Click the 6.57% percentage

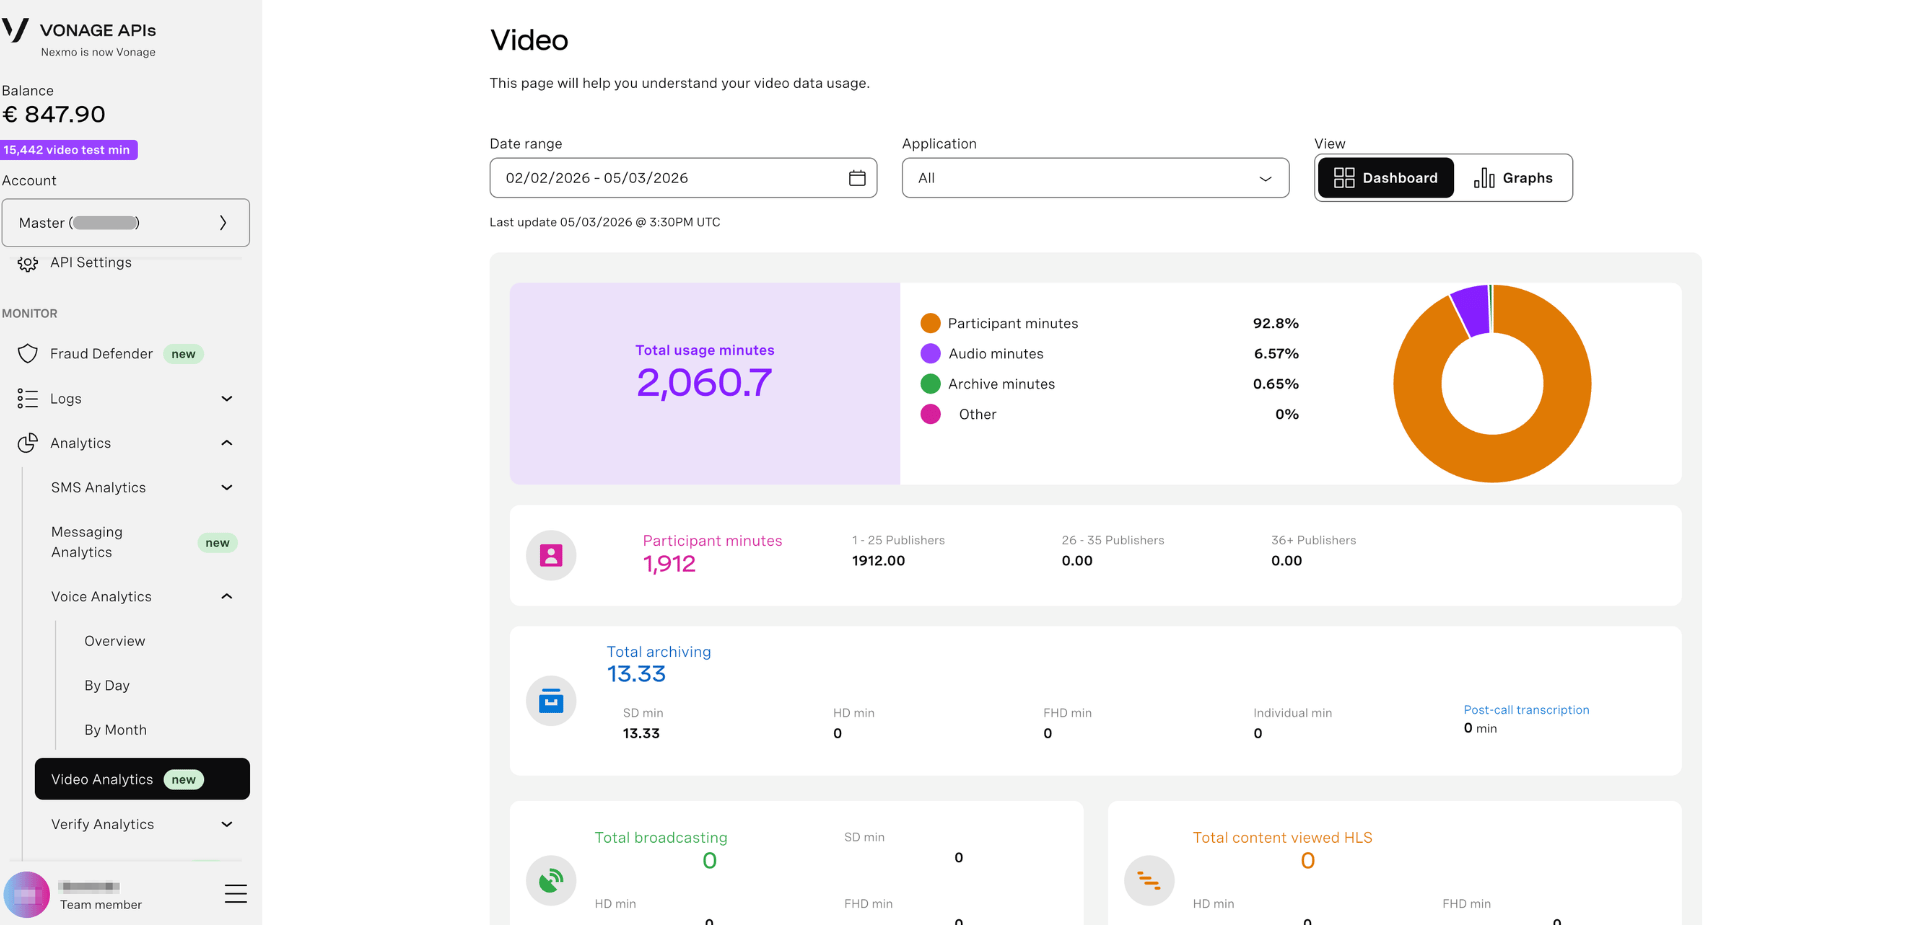(1276, 353)
